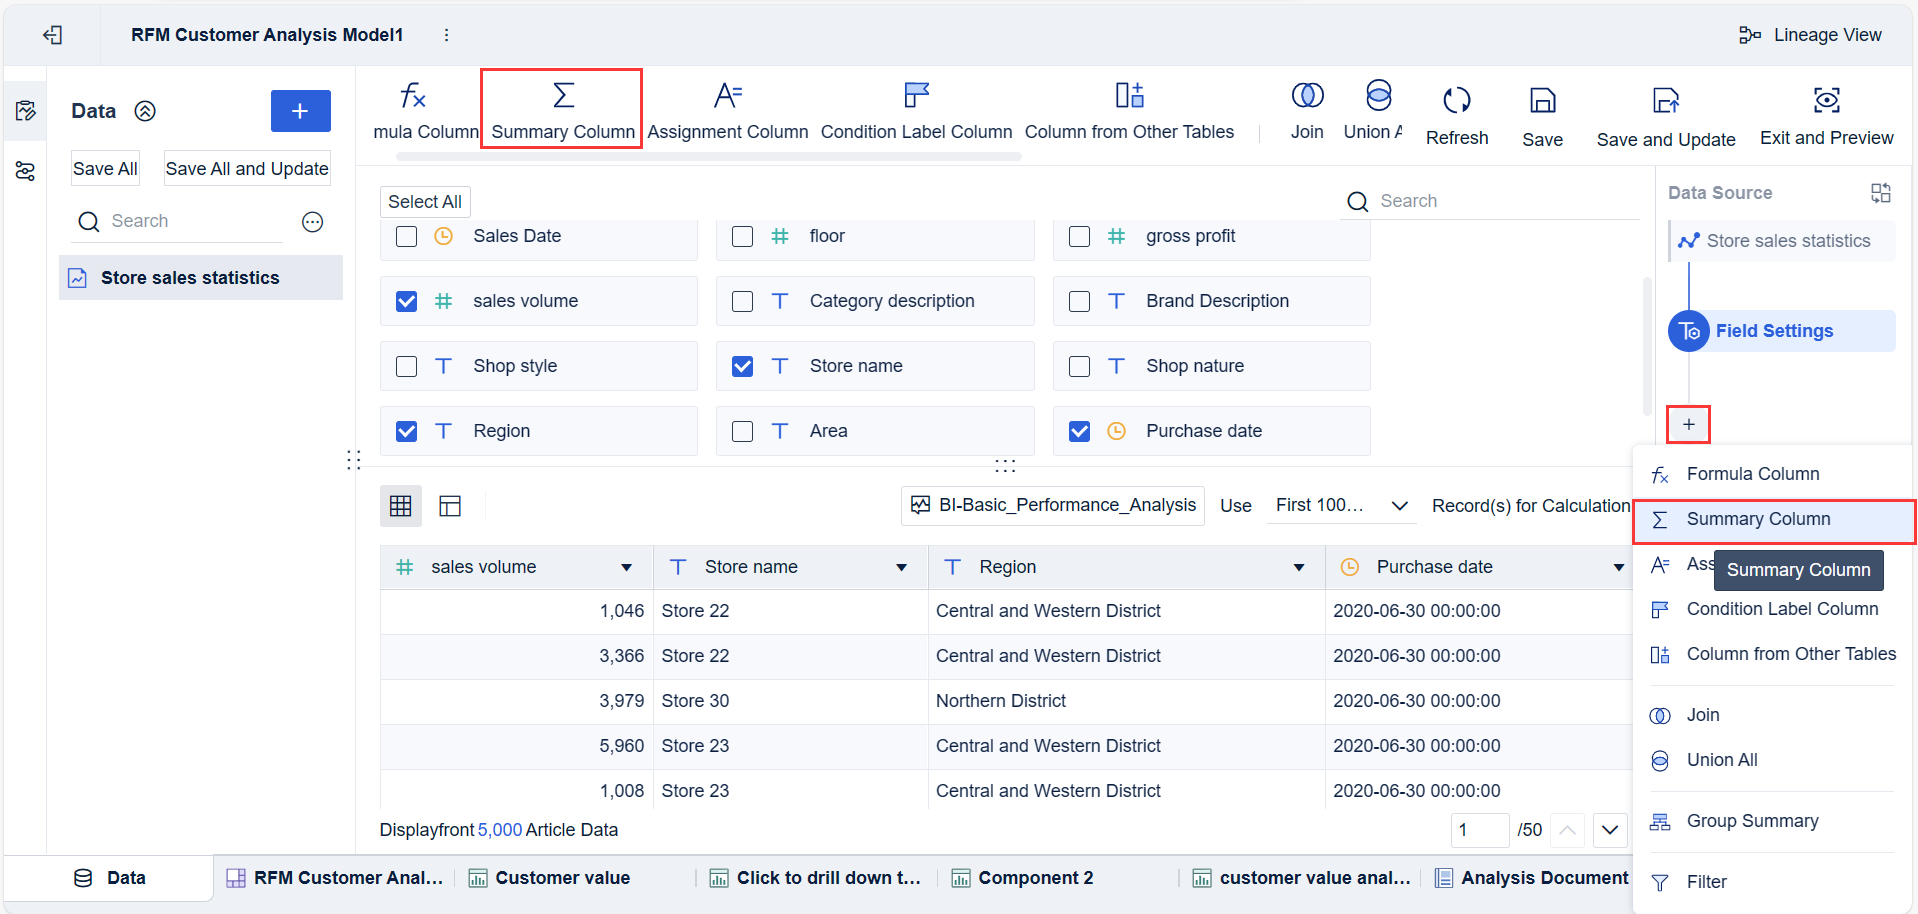
Task: Select Filter in the popup menu
Action: [x=1772, y=883]
